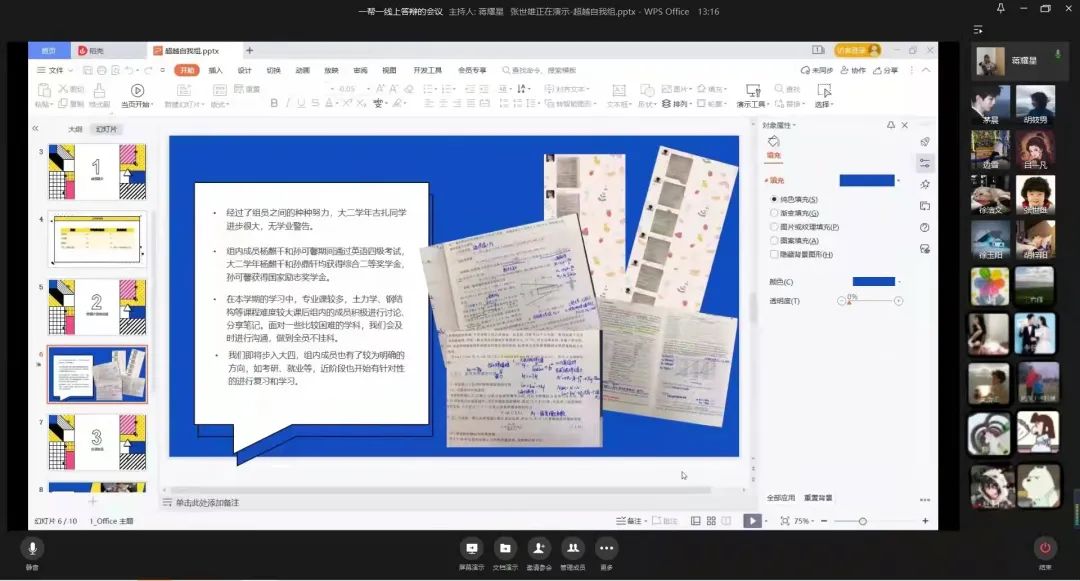Start slideshow from current slide play icon
1080x581 pixels.
coord(137,90)
